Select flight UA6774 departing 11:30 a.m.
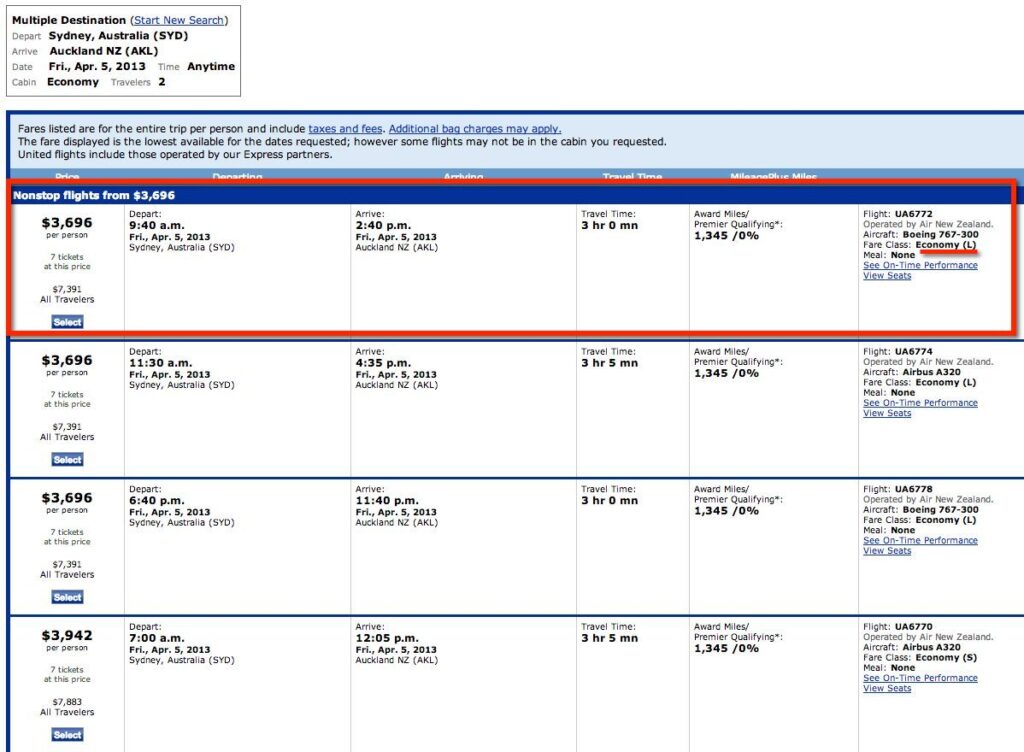This screenshot has height=752, width=1024. click(x=67, y=460)
